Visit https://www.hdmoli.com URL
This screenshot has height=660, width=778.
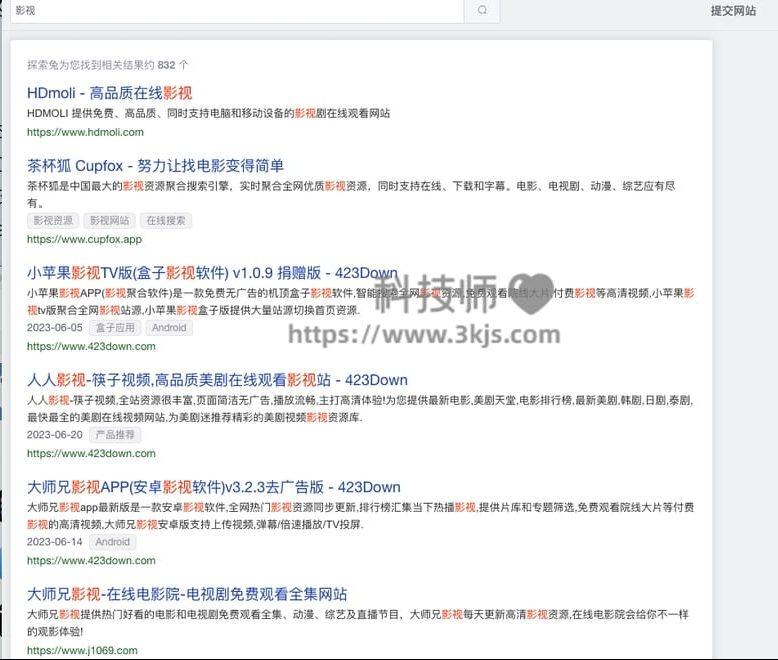(x=85, y=132)
